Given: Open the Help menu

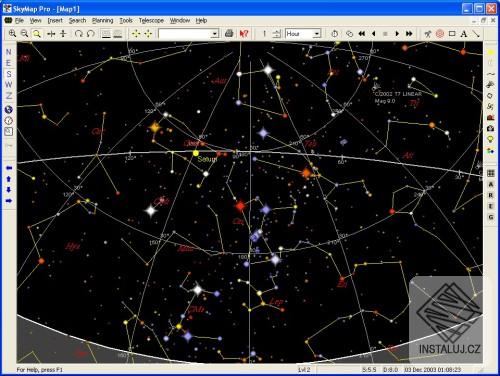Looking at the screenshot, I should click(201, 21).
